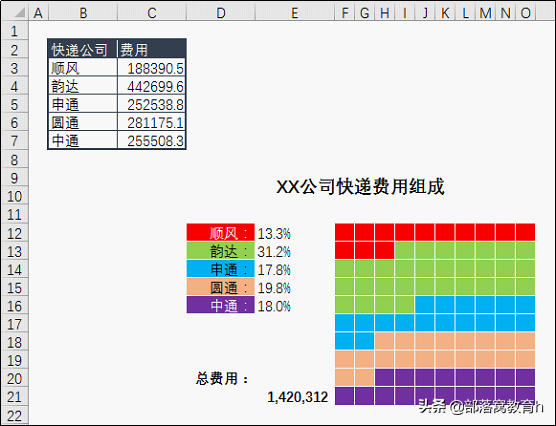Image resolution: width=556 pixels, height=426 pixels.
Task: Select column D header
Action: pos(221,13)
